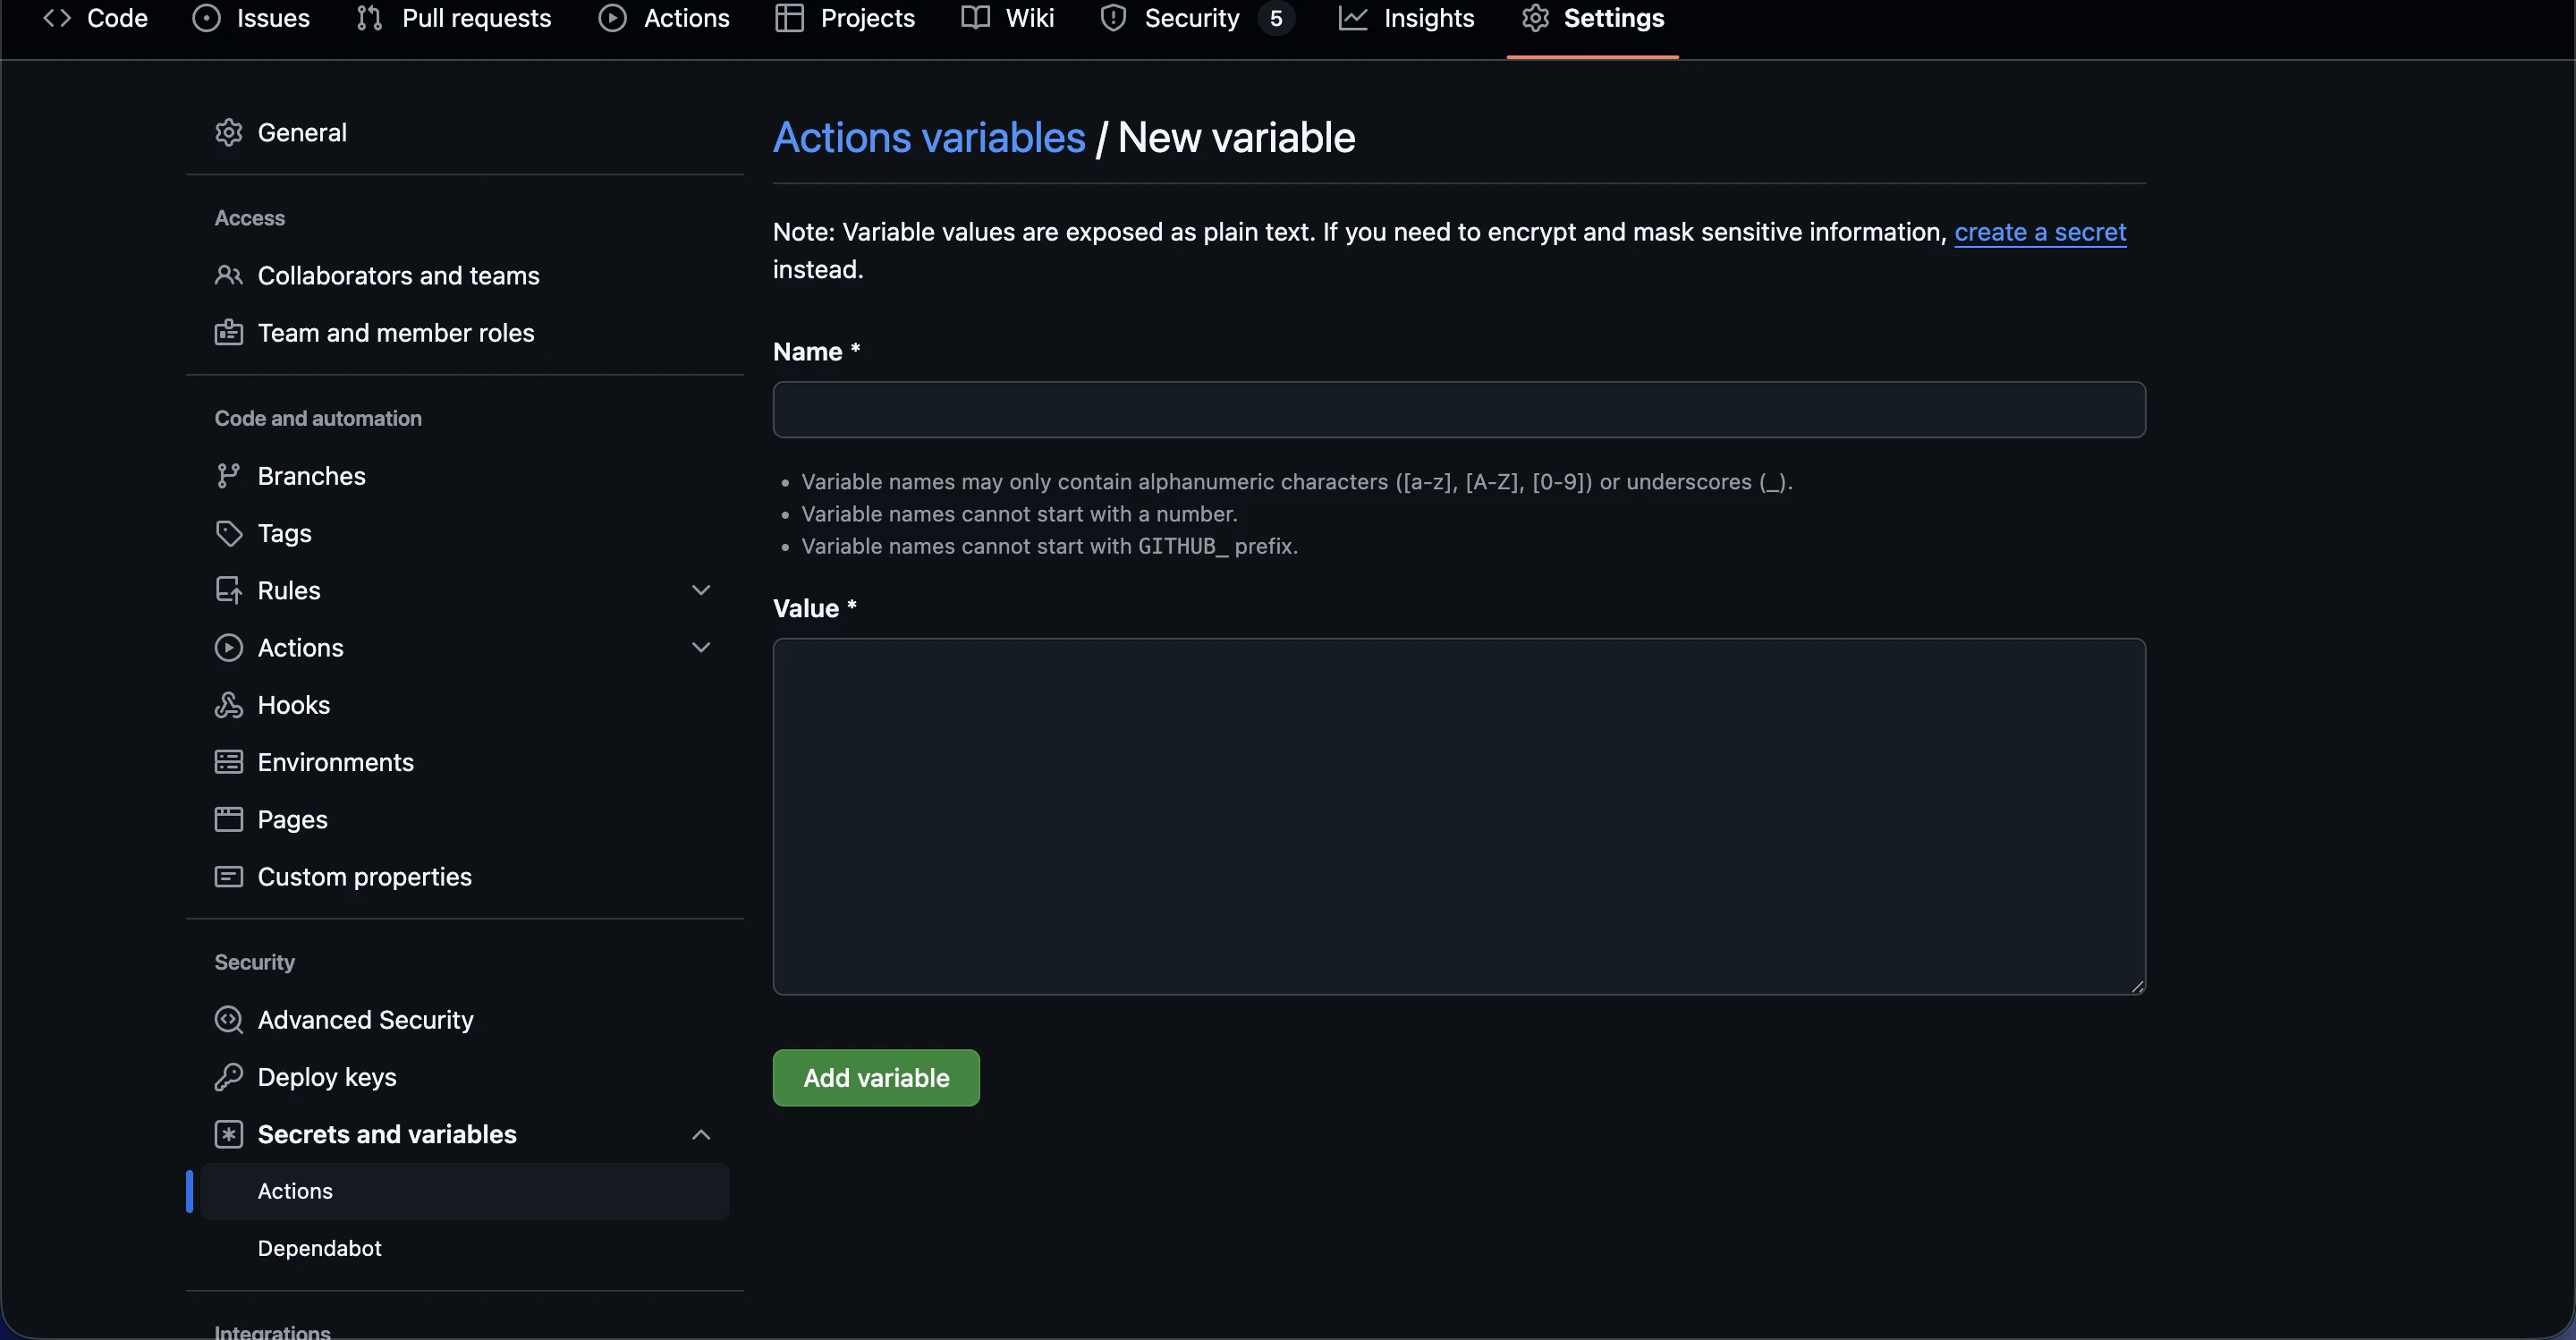Click the Value textarea resize handle
The height and width of the screenshot is (1340, 2576).
[2137, 986]
